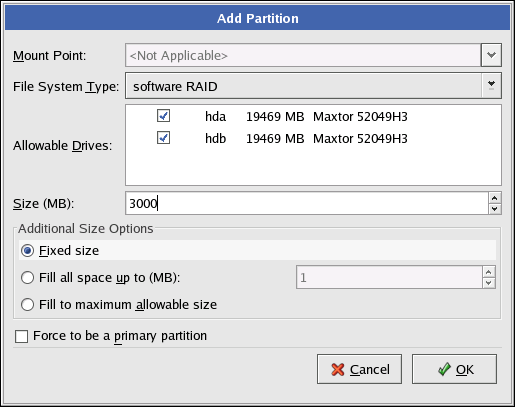Uncheck the hdb drive checkbox
Screen dimensions: 515x407
point(163,138)
